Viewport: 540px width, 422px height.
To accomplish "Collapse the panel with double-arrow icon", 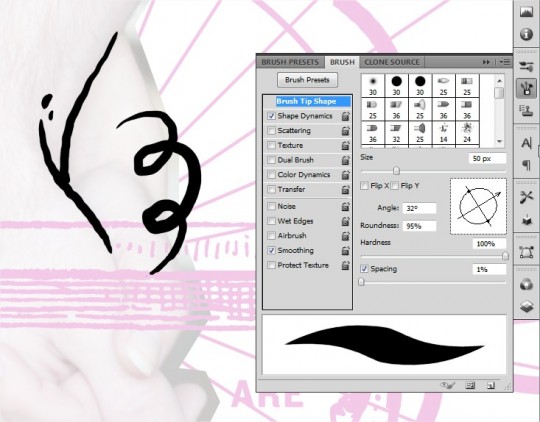I will (486, 62).
